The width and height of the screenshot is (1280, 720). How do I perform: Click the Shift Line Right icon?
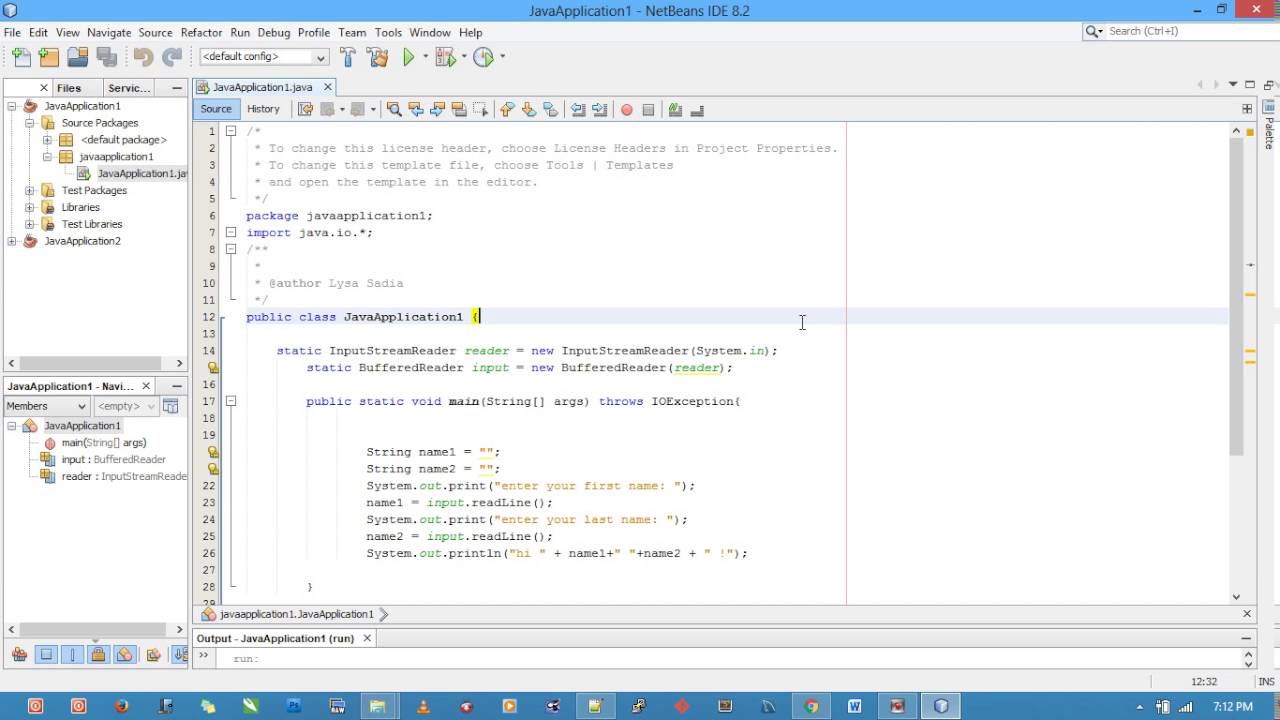(x=599, y=109)
